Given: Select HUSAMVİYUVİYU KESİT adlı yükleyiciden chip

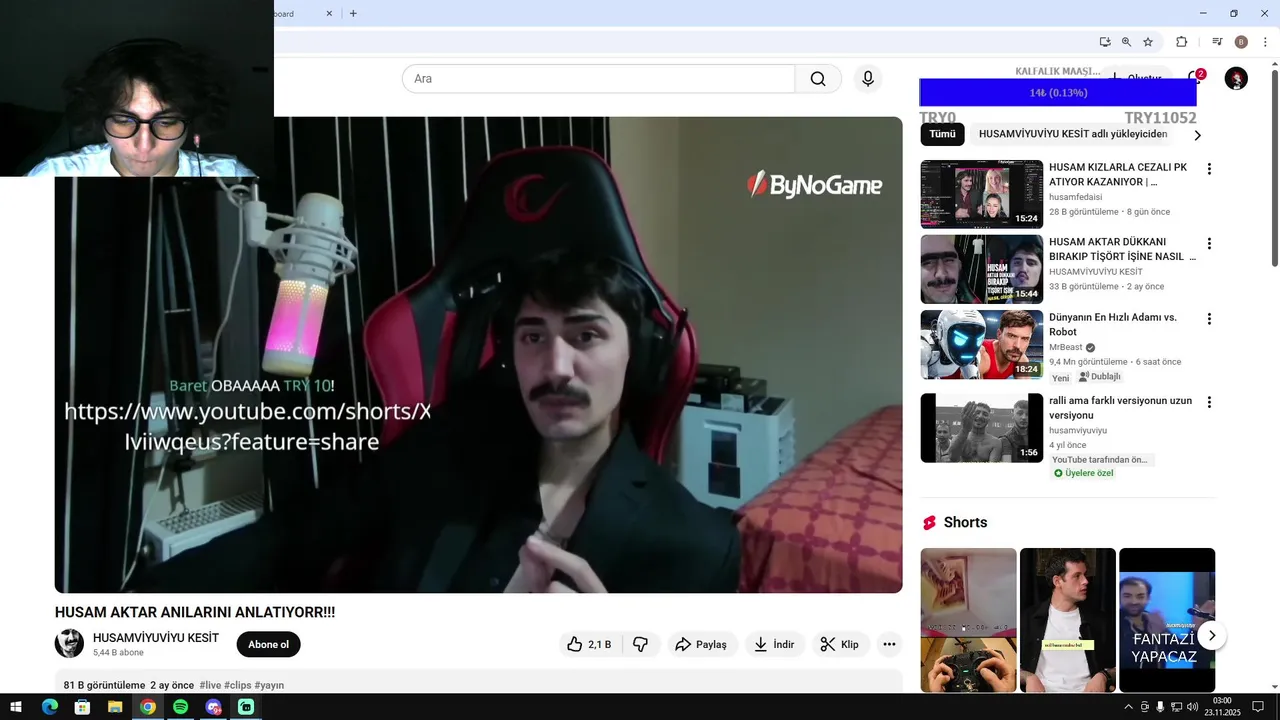Looking at the screenshot, I should tap(1073, 134).
